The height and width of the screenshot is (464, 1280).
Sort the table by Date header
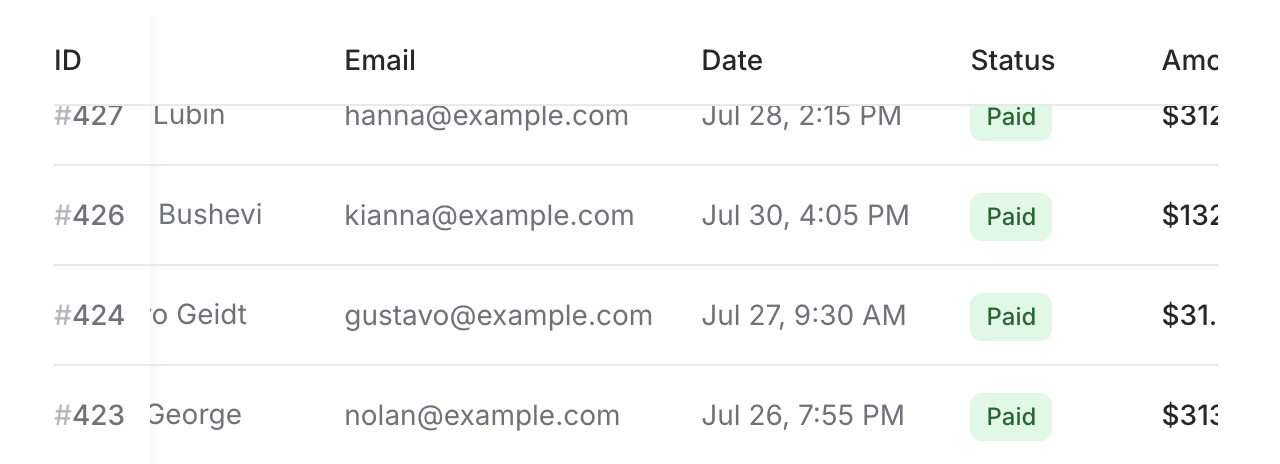point(732,61)
